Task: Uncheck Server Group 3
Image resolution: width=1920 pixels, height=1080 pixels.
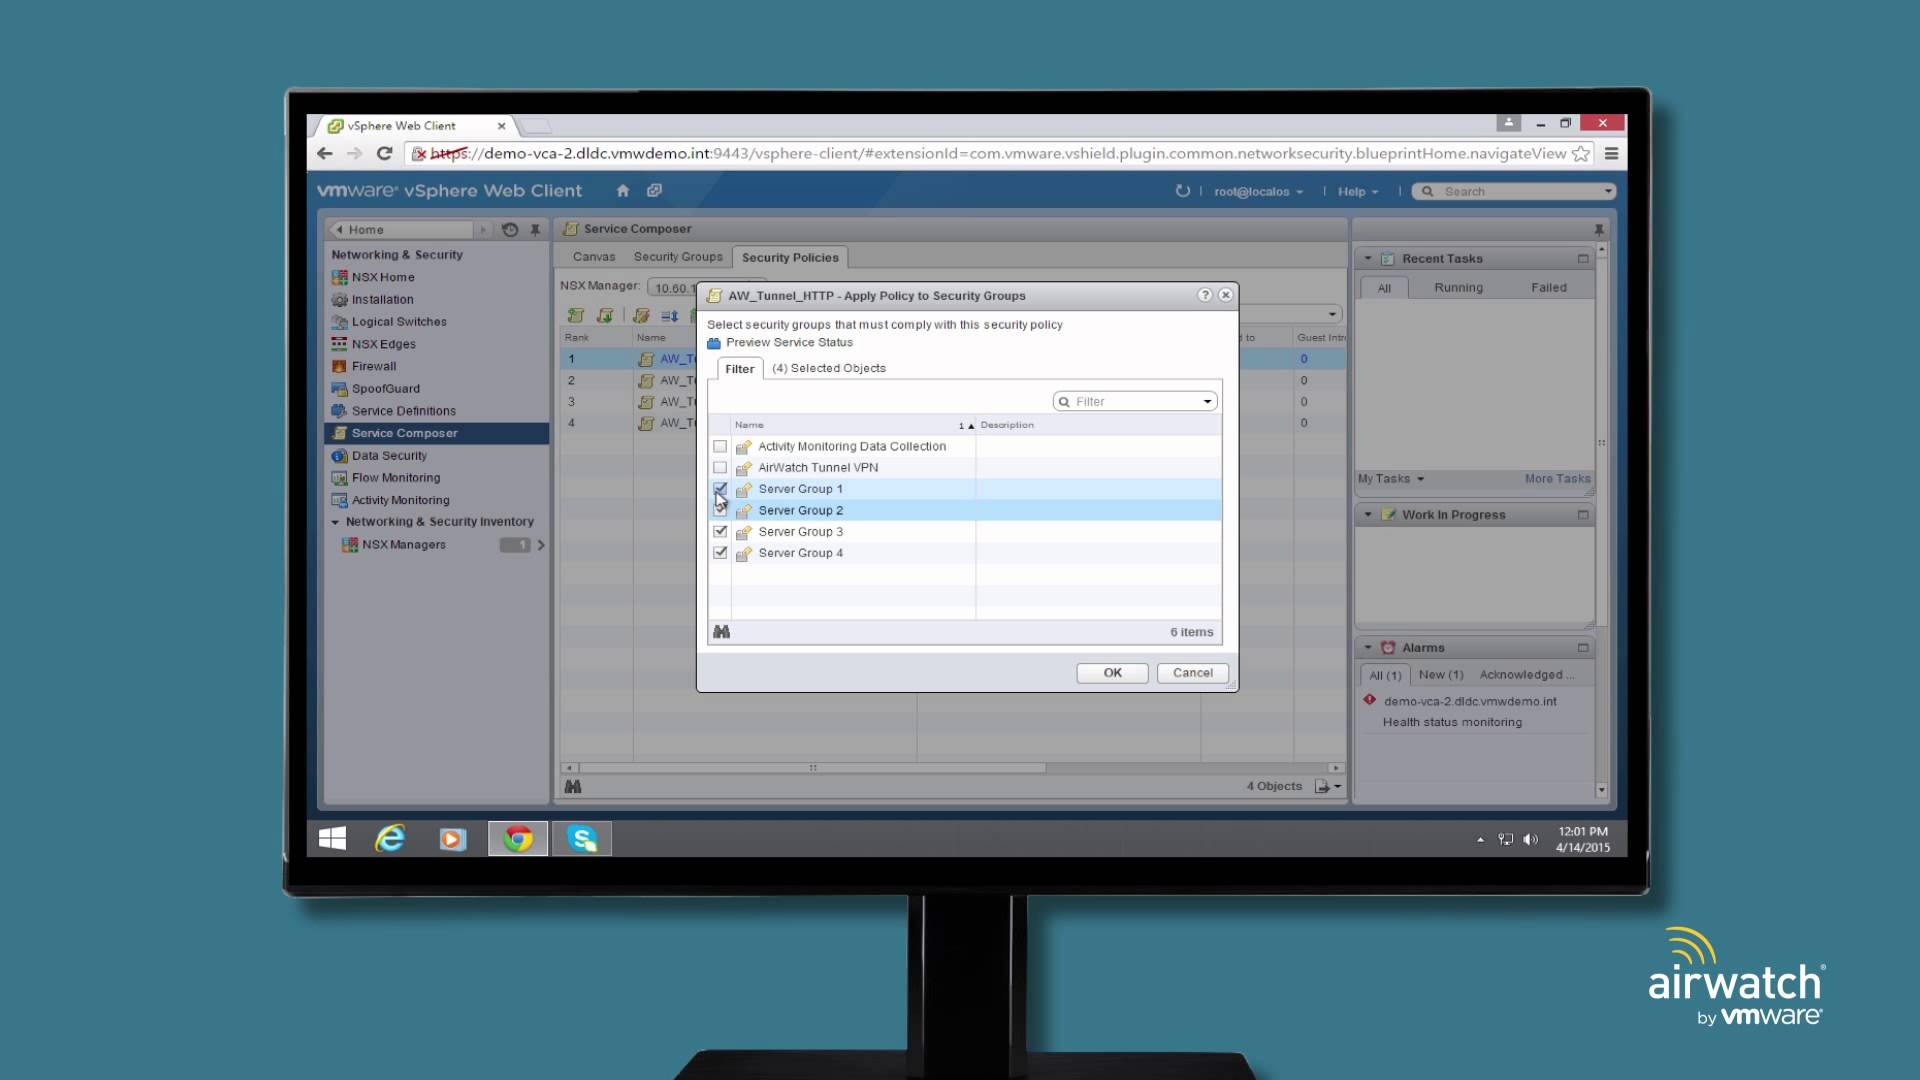Action: 720,531
